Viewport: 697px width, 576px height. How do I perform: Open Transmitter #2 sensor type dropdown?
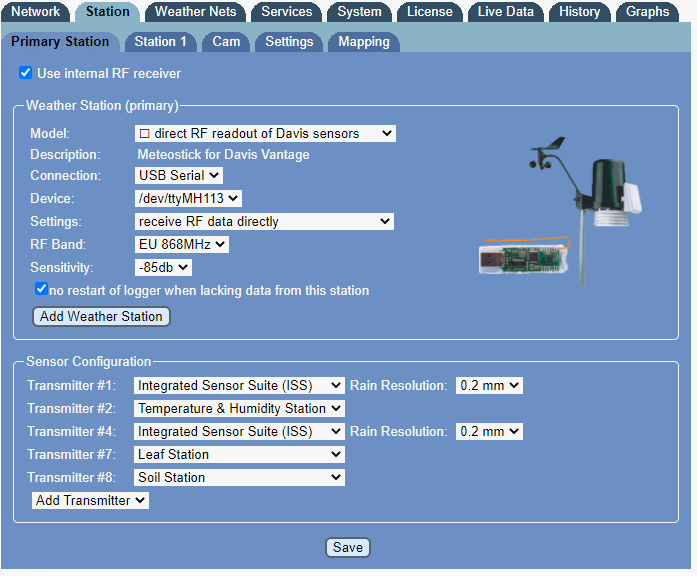point(239,408)
